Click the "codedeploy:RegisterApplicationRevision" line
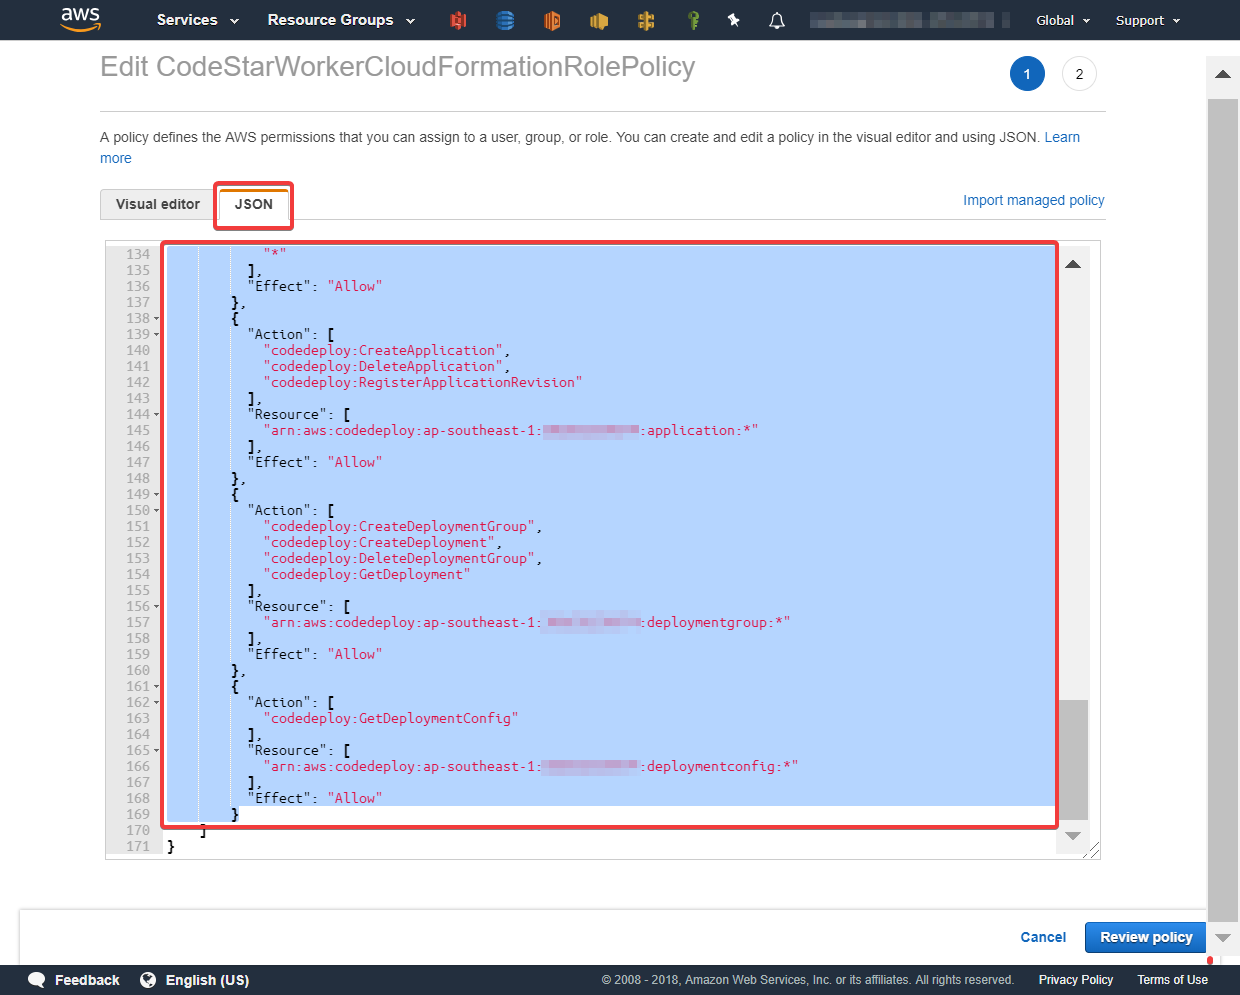Image resolution: width=1240 pixels, height=995 pixels. click(423, 383)
